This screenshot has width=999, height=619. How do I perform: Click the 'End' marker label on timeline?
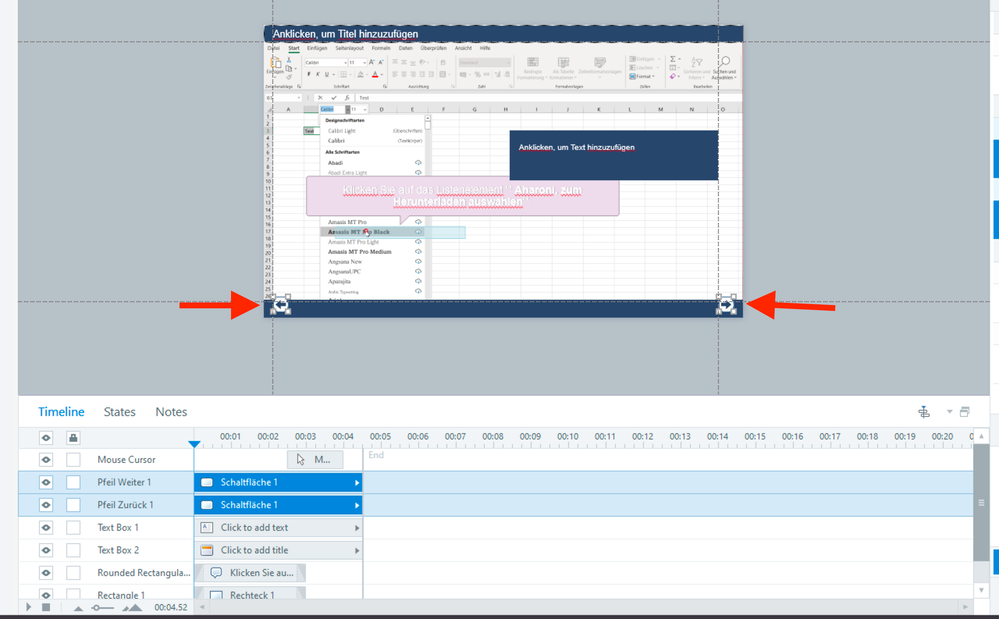click(x=376, y=455)
